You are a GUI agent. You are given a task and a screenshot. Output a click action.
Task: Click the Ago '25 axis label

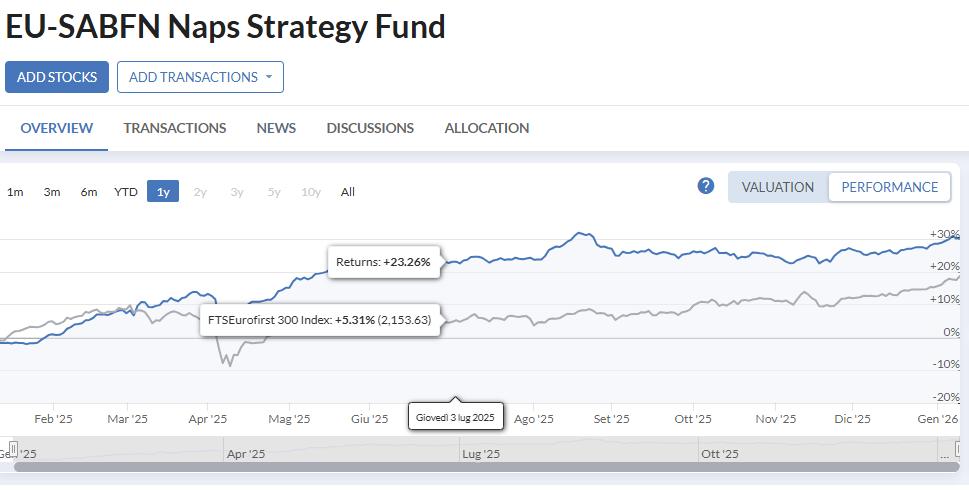(x=534, y=419)
